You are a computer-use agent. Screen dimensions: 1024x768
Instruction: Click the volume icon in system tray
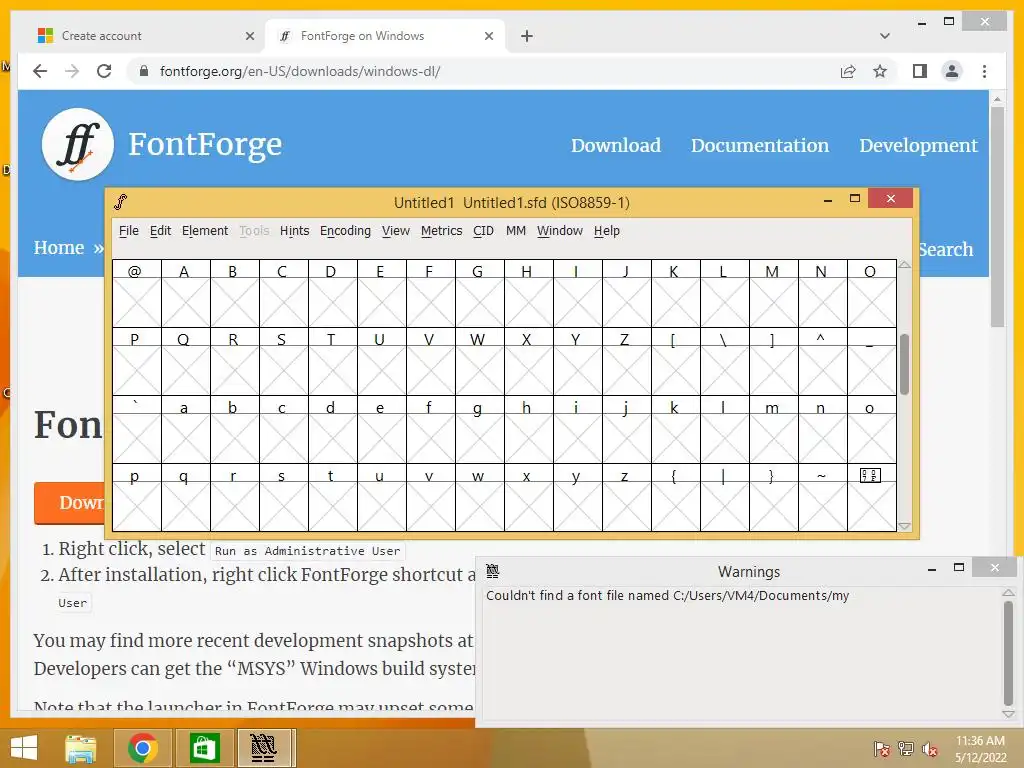point(929,749)
